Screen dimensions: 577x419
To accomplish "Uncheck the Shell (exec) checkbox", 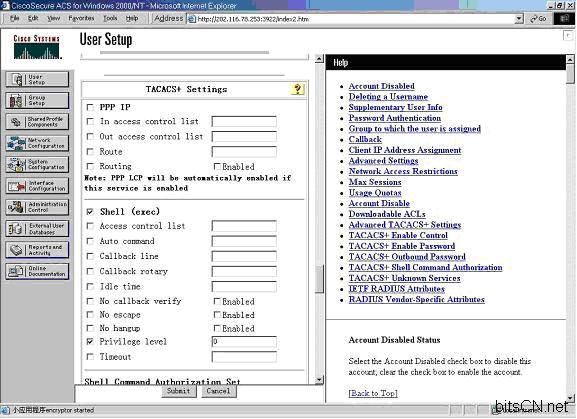I will pyautogui.click(x=90, y=212).
